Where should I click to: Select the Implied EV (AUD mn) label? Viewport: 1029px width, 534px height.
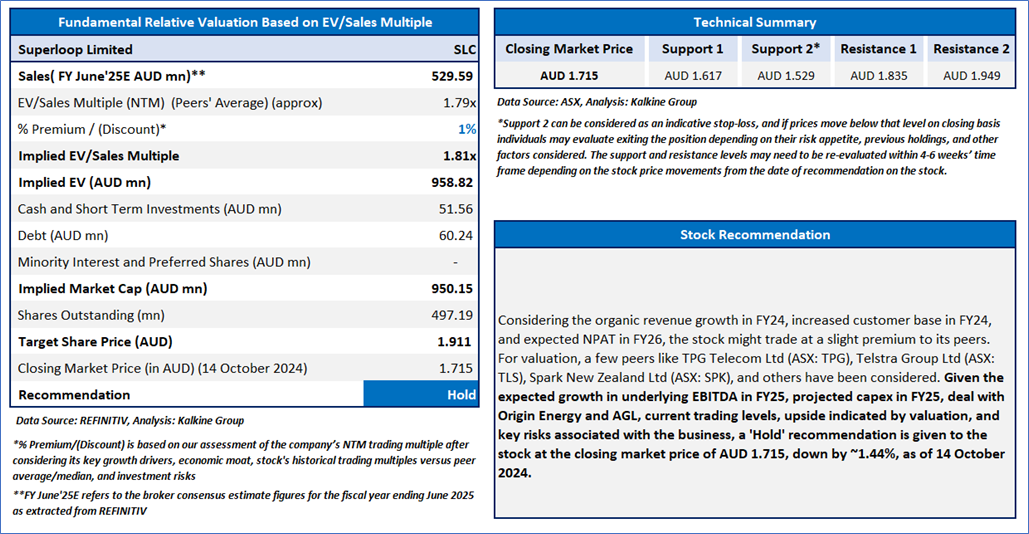pyautogui.click(x=84, y=182)
